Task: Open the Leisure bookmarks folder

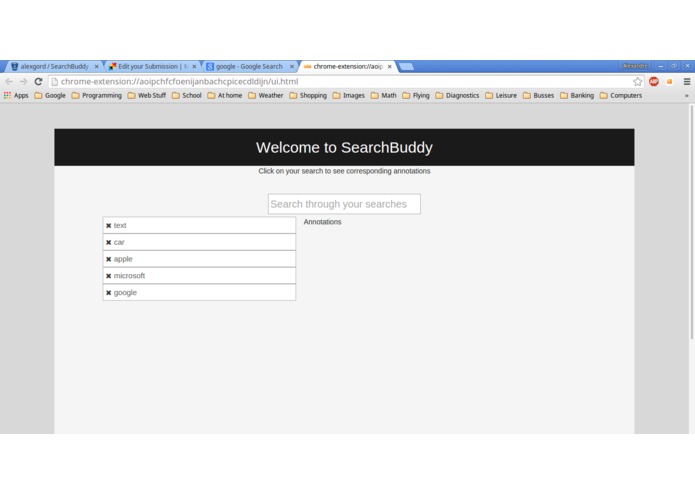Action: 501,95
